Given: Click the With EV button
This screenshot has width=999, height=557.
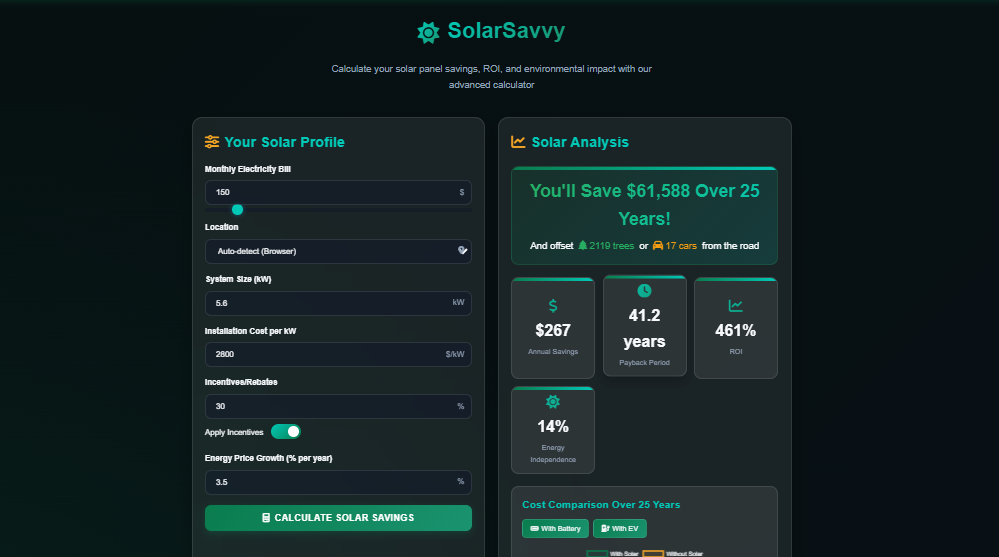Looking at the screenshot, I should [620, 528].
